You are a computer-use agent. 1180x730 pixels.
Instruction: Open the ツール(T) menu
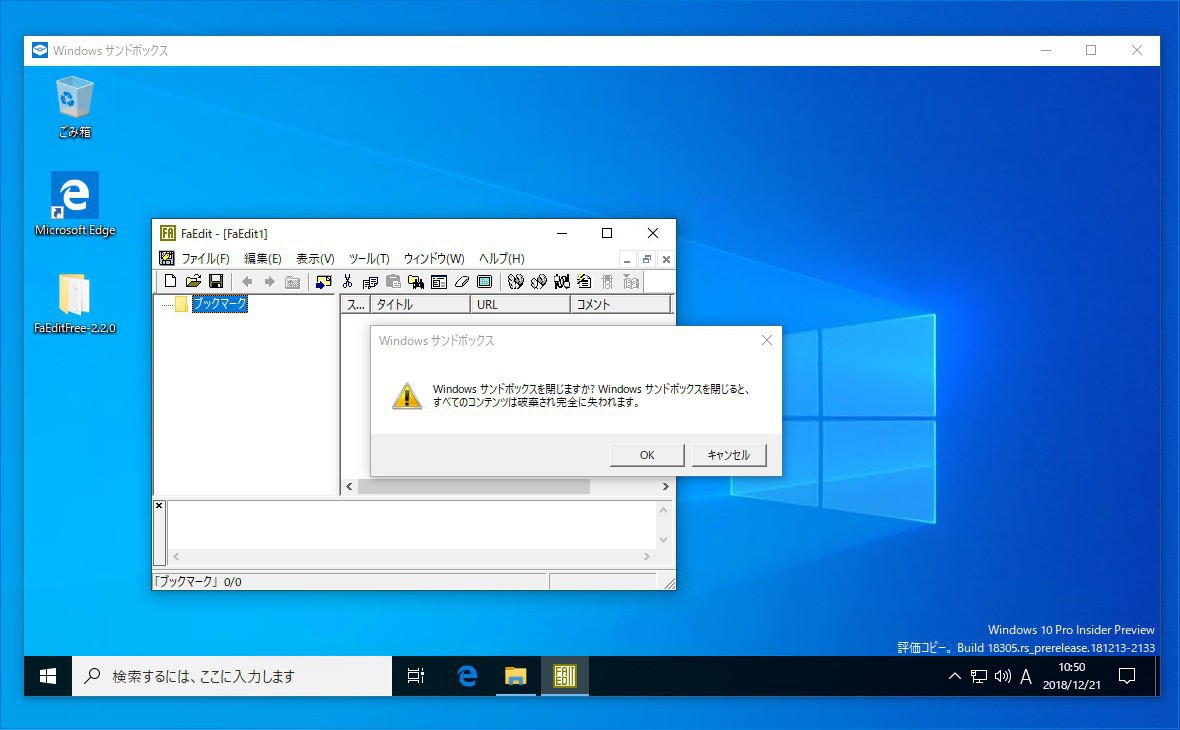(x=369, y=258)
